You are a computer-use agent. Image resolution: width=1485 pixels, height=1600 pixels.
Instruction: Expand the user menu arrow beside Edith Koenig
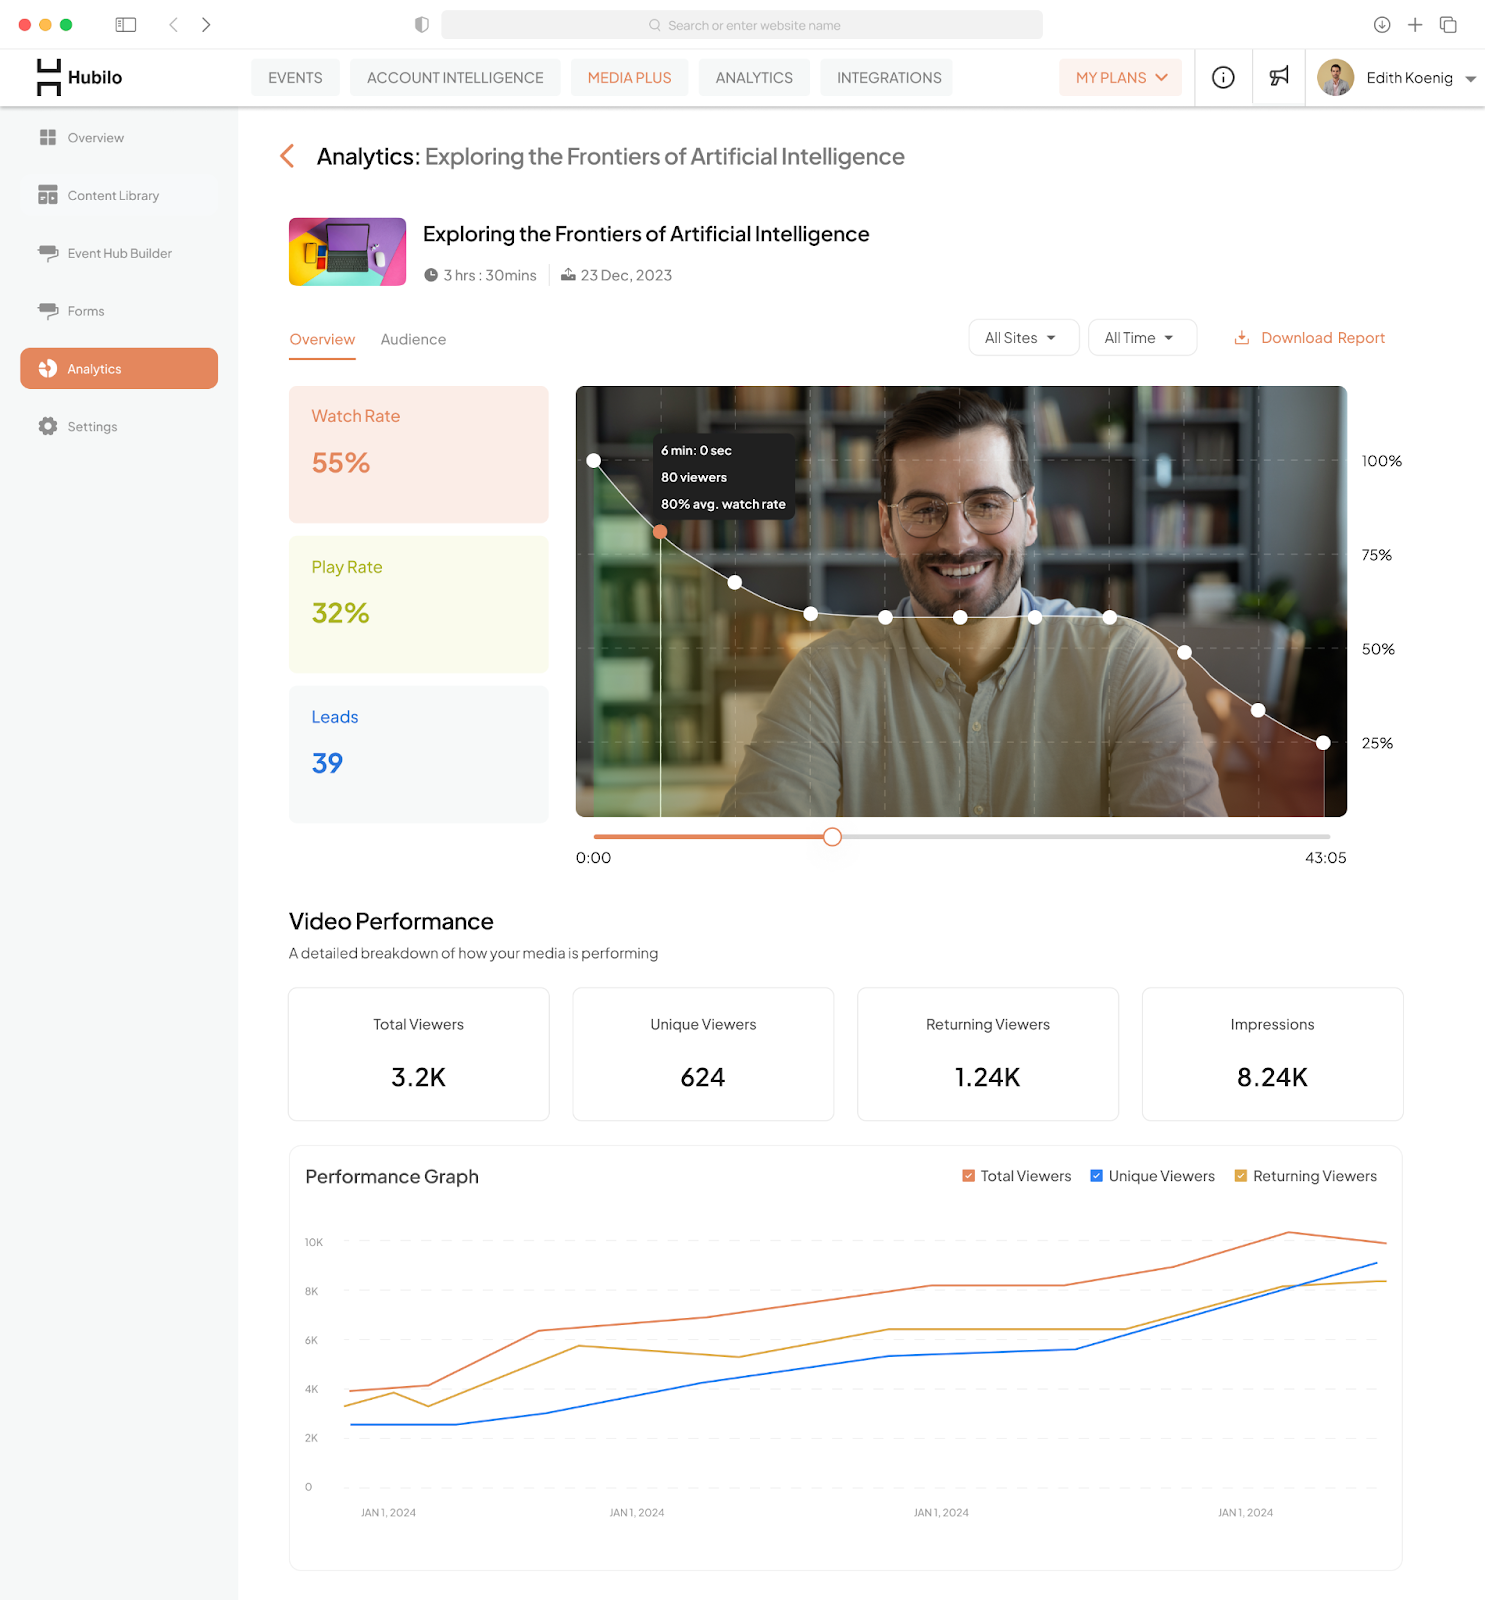pyautogui.click(x=1470, y=79)
